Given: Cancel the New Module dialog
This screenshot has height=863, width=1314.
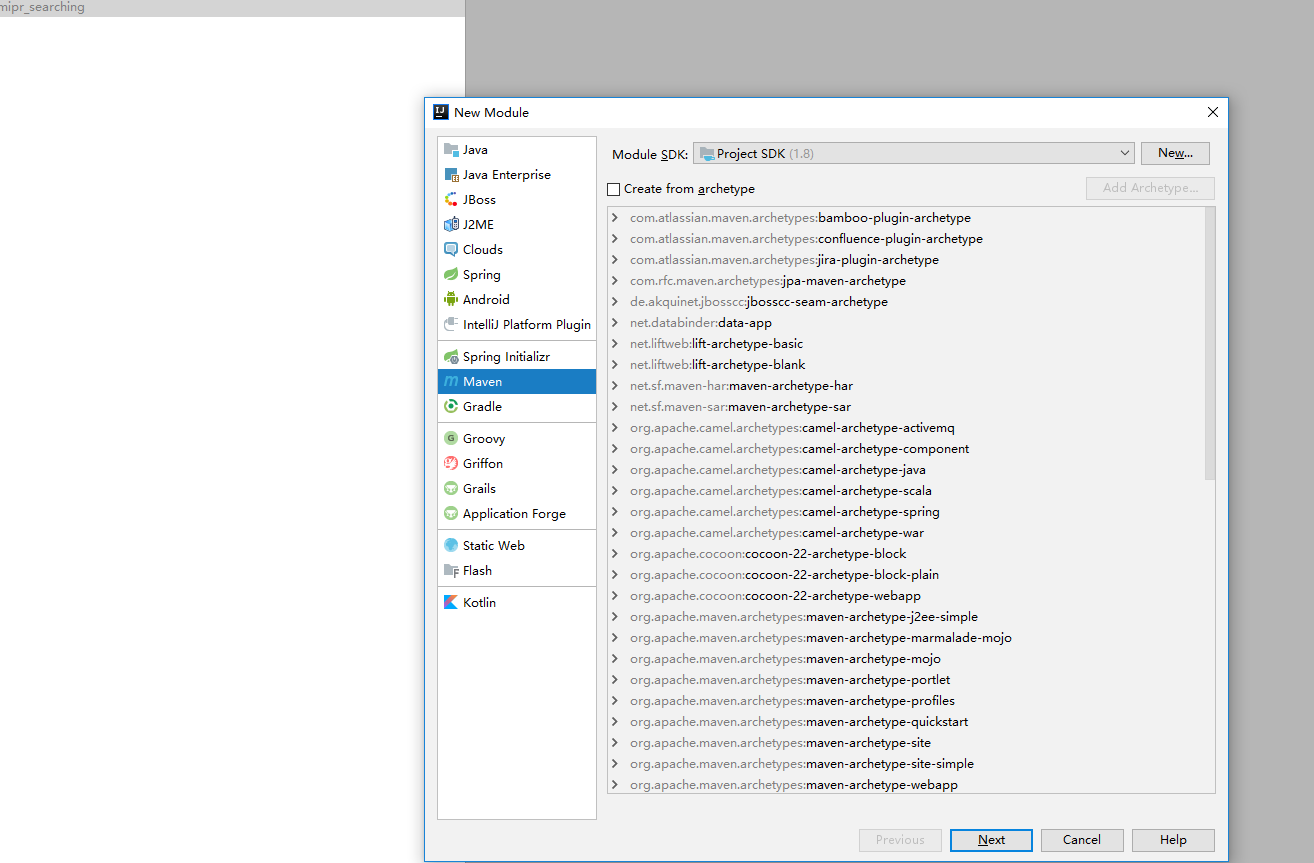Looking at the screenshot, I should pyautogui.click(x=1082, y=840).
